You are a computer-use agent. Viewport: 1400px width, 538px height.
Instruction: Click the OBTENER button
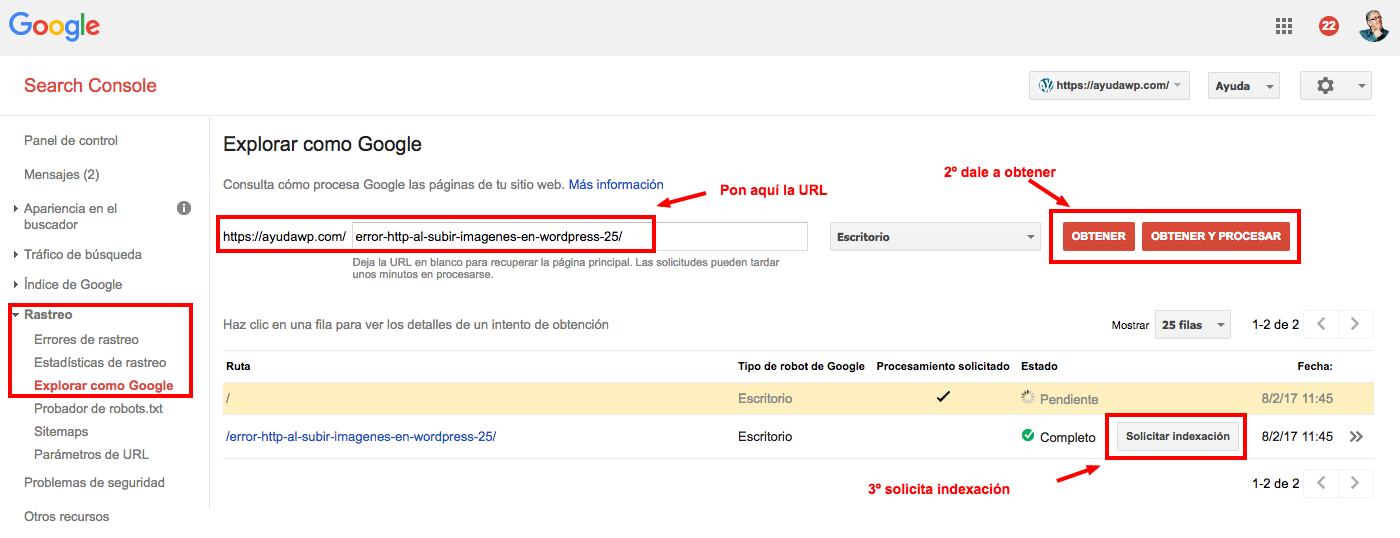click(1098, 236)
